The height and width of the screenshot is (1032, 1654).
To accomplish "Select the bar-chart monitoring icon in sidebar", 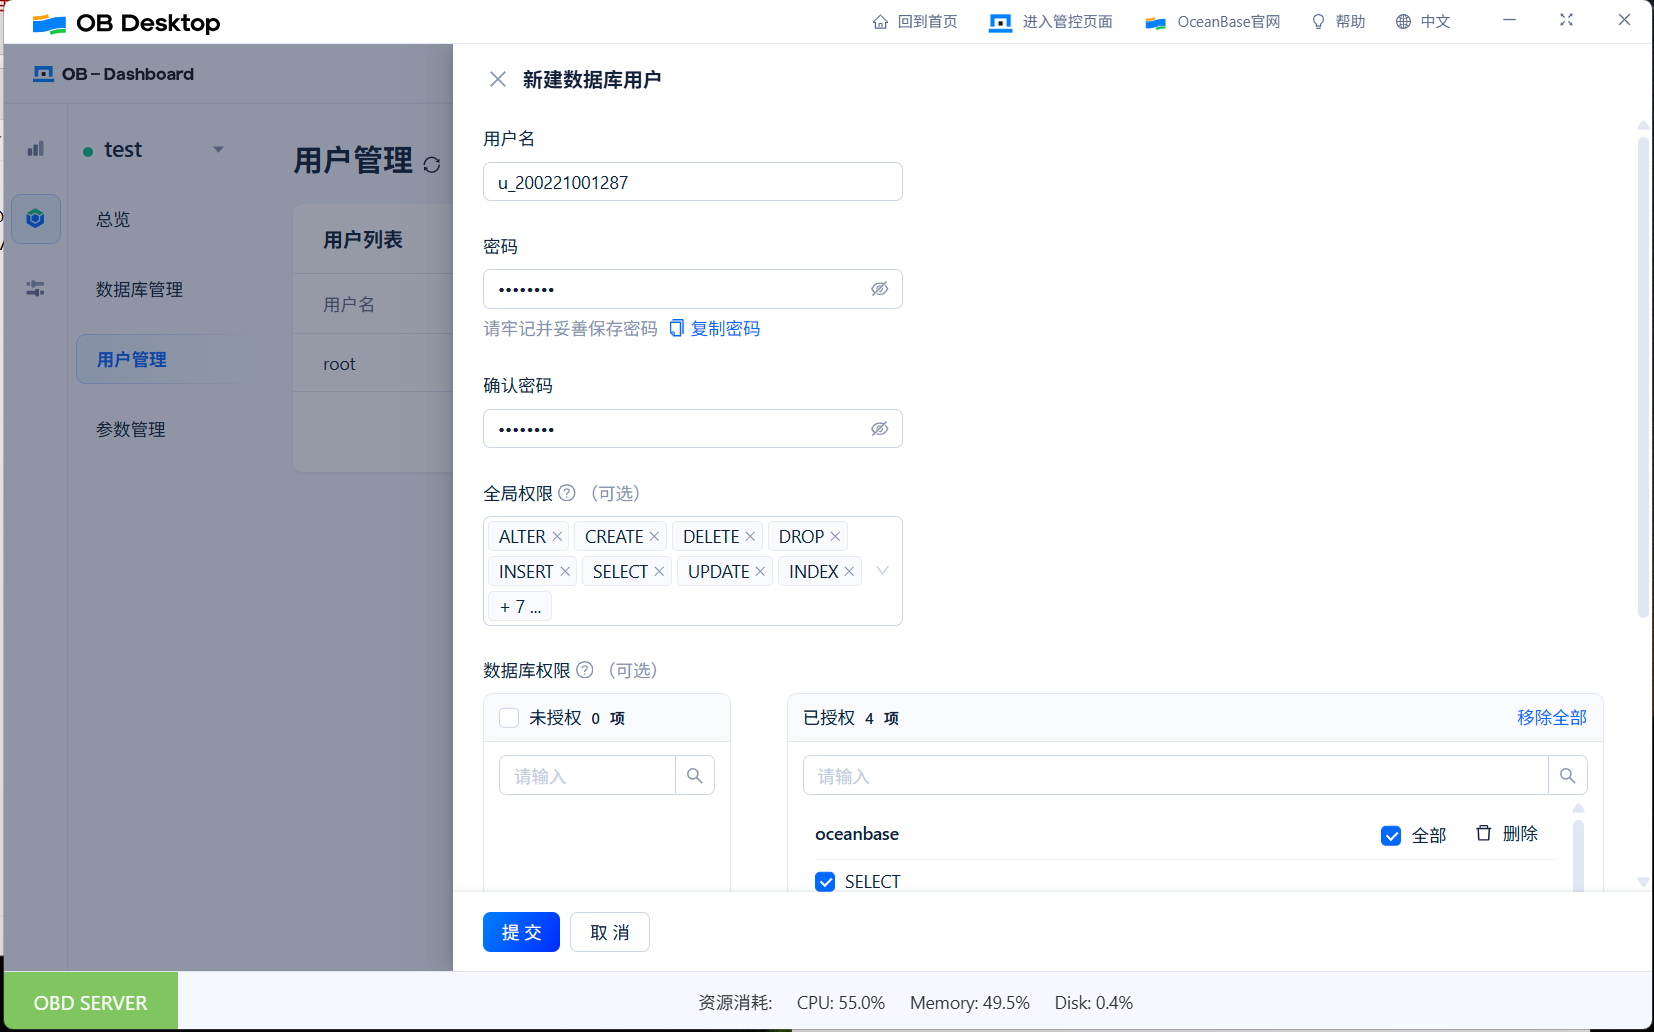I will tap(35, 148).
